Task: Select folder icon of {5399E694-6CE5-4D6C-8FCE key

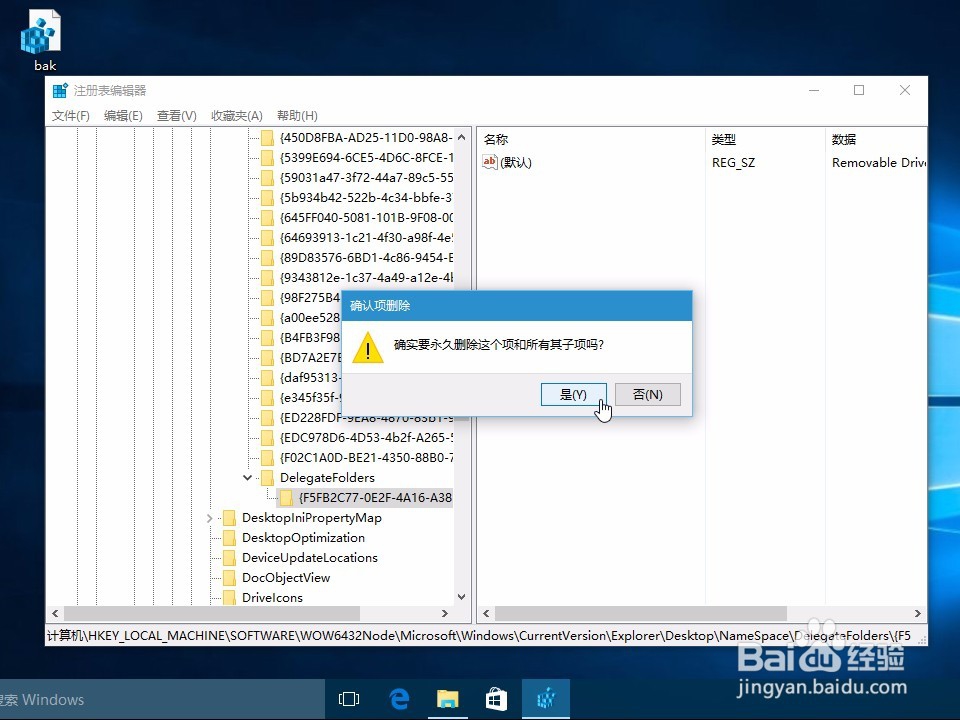Action: (268, 158)
